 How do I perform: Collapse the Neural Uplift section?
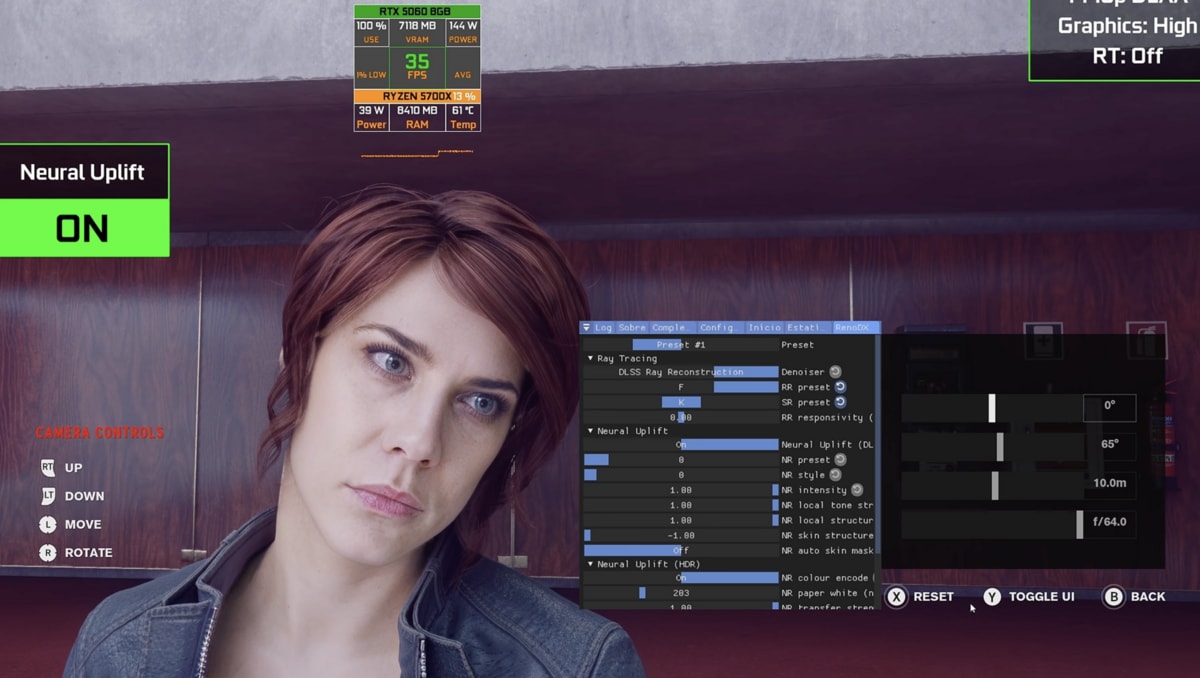pos(590,431)
